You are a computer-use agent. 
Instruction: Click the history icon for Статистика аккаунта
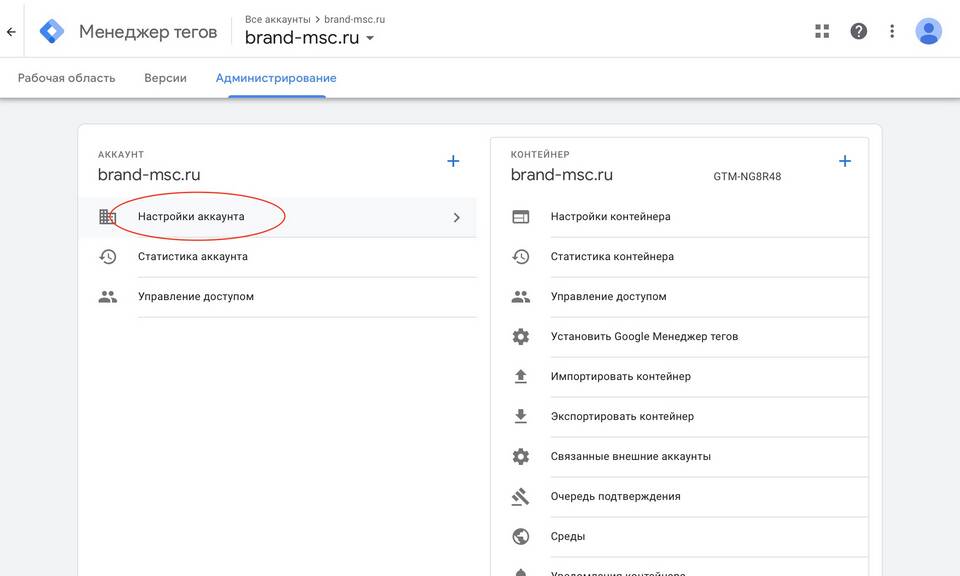click(108, 256)
